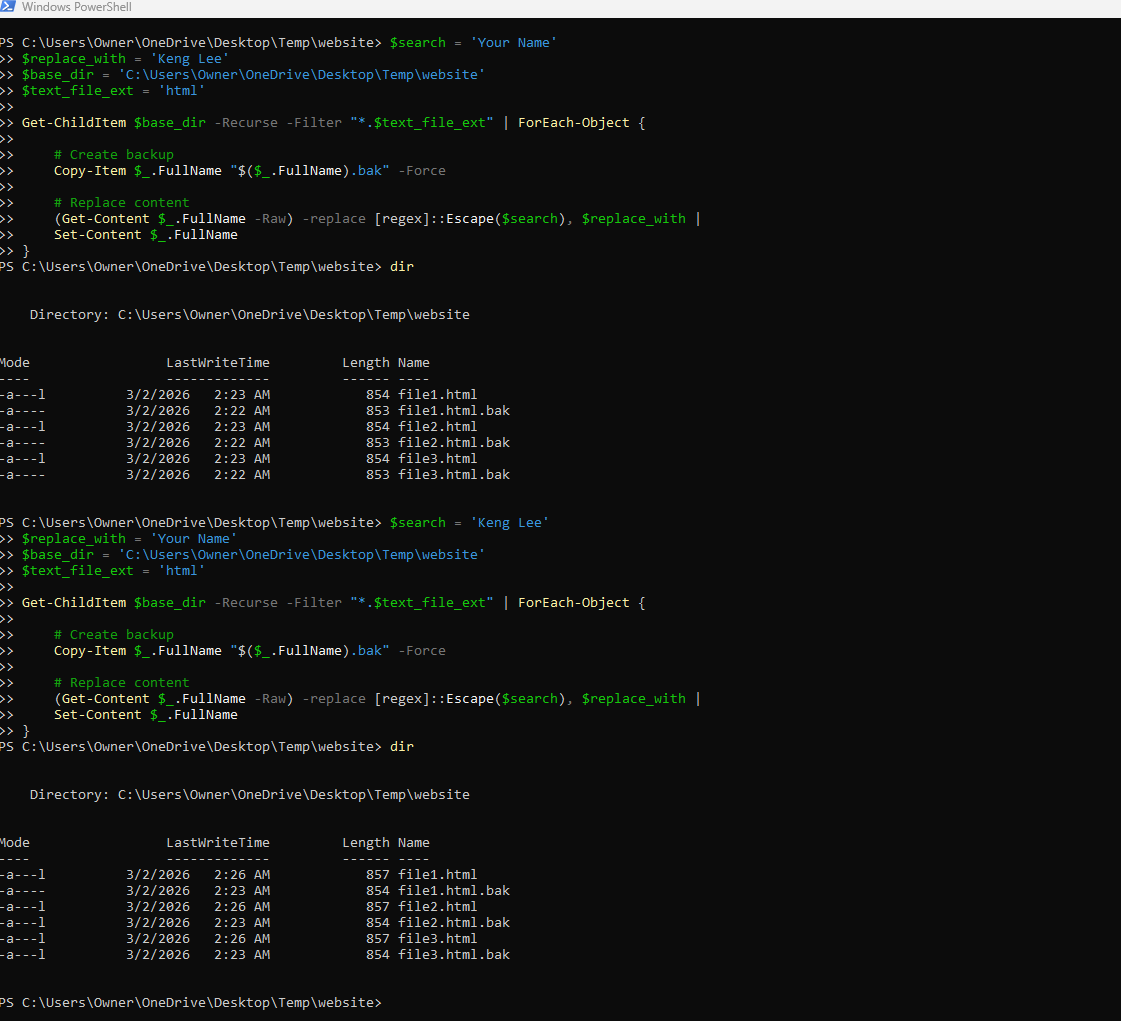
Task: Click file2.html.bak with length 853
Action: [x=453, y=443]
